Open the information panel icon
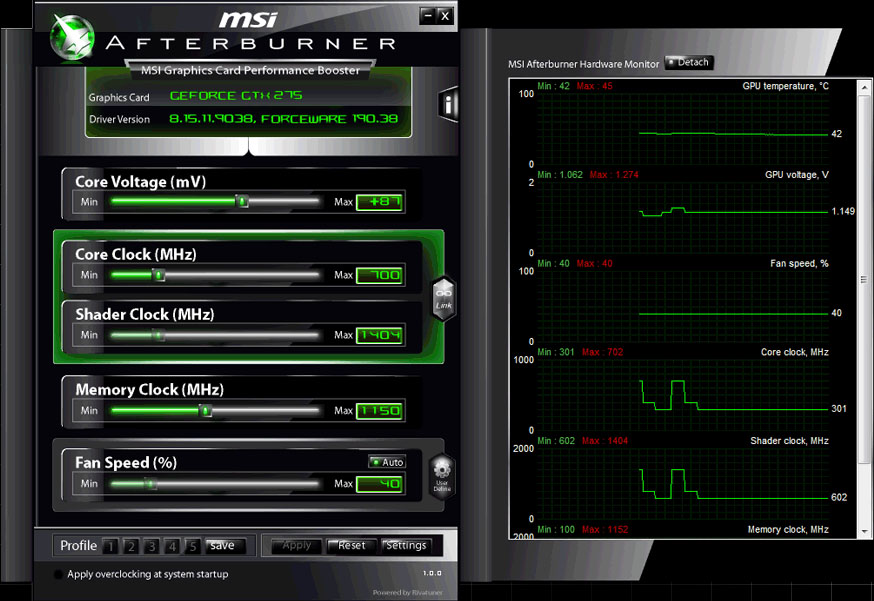 click(x=448, y=104)
